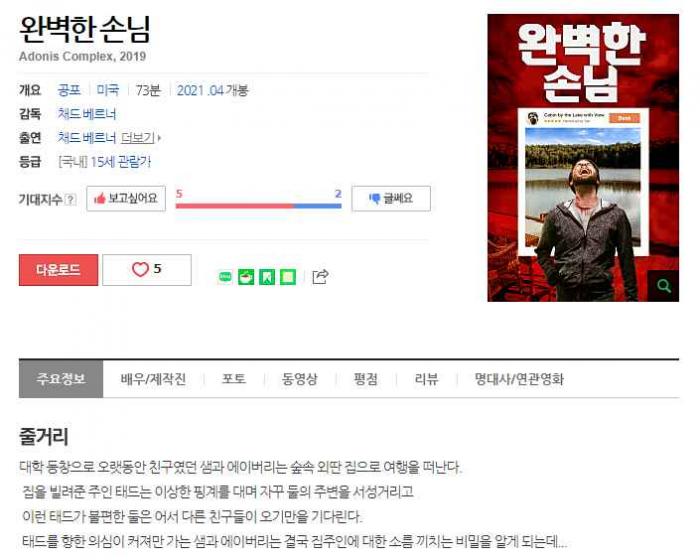Vote 보고싶어요 thumbs-up button
This screenshot has width=700, height=560.
tap(126, 198)
